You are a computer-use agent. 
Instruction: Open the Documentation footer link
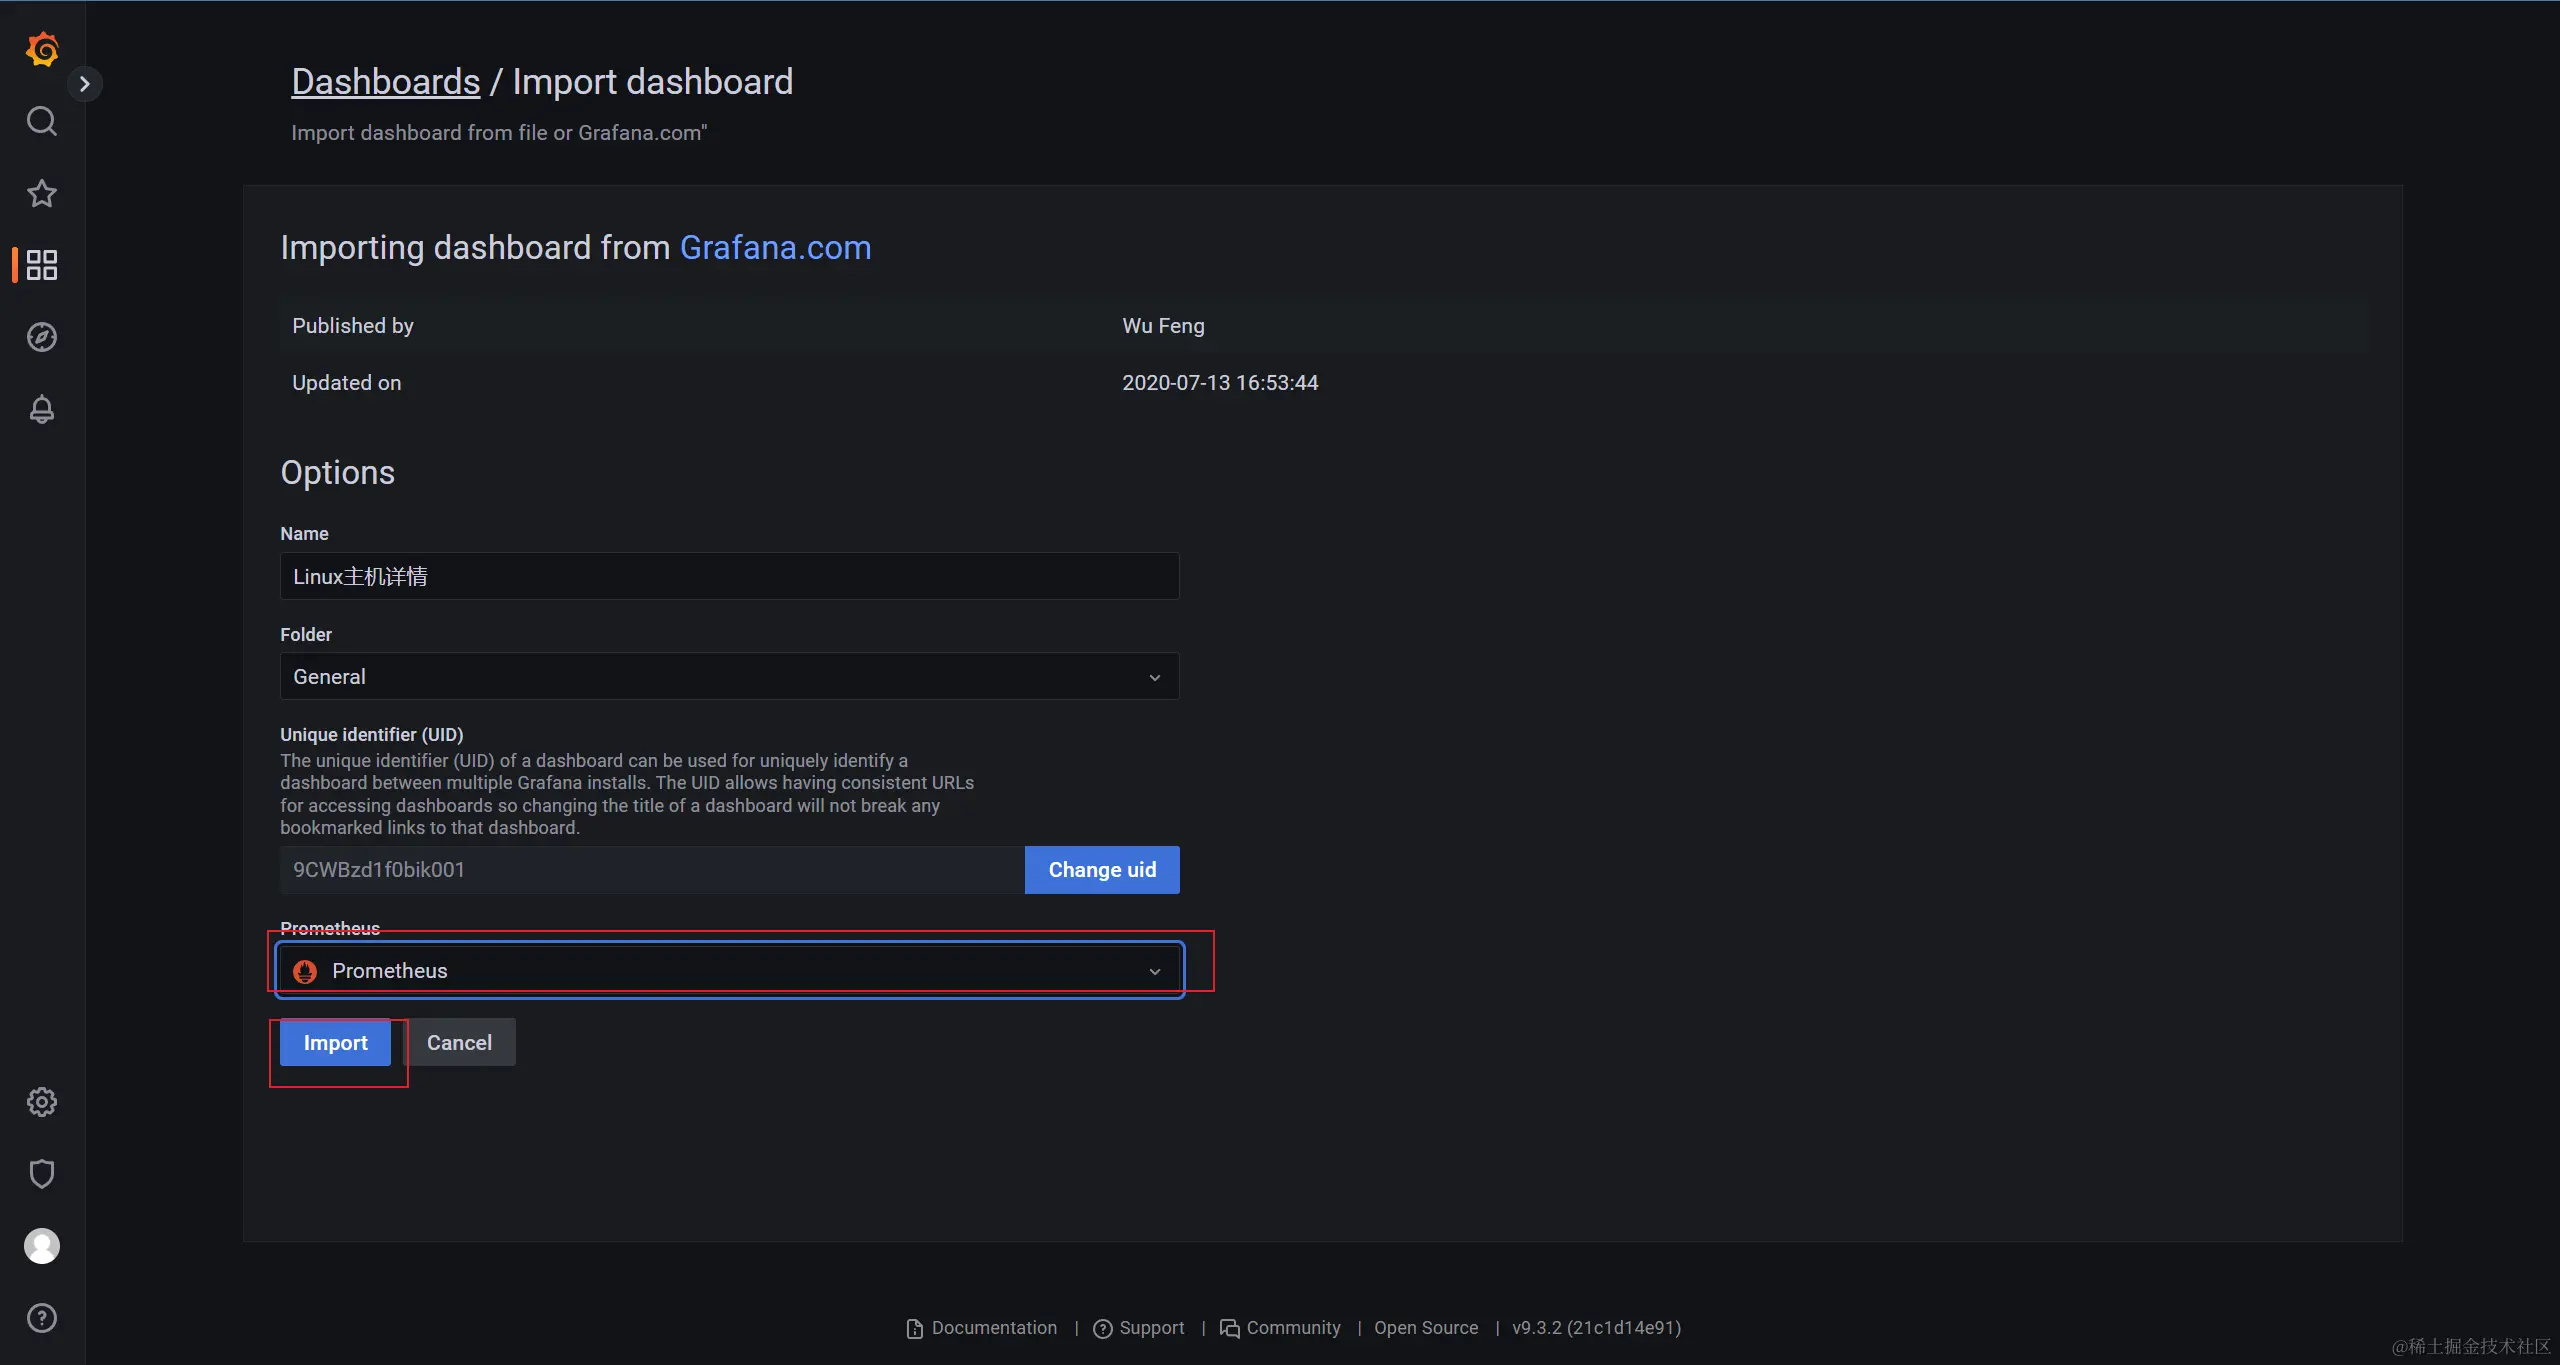(x=993, y=1328)
